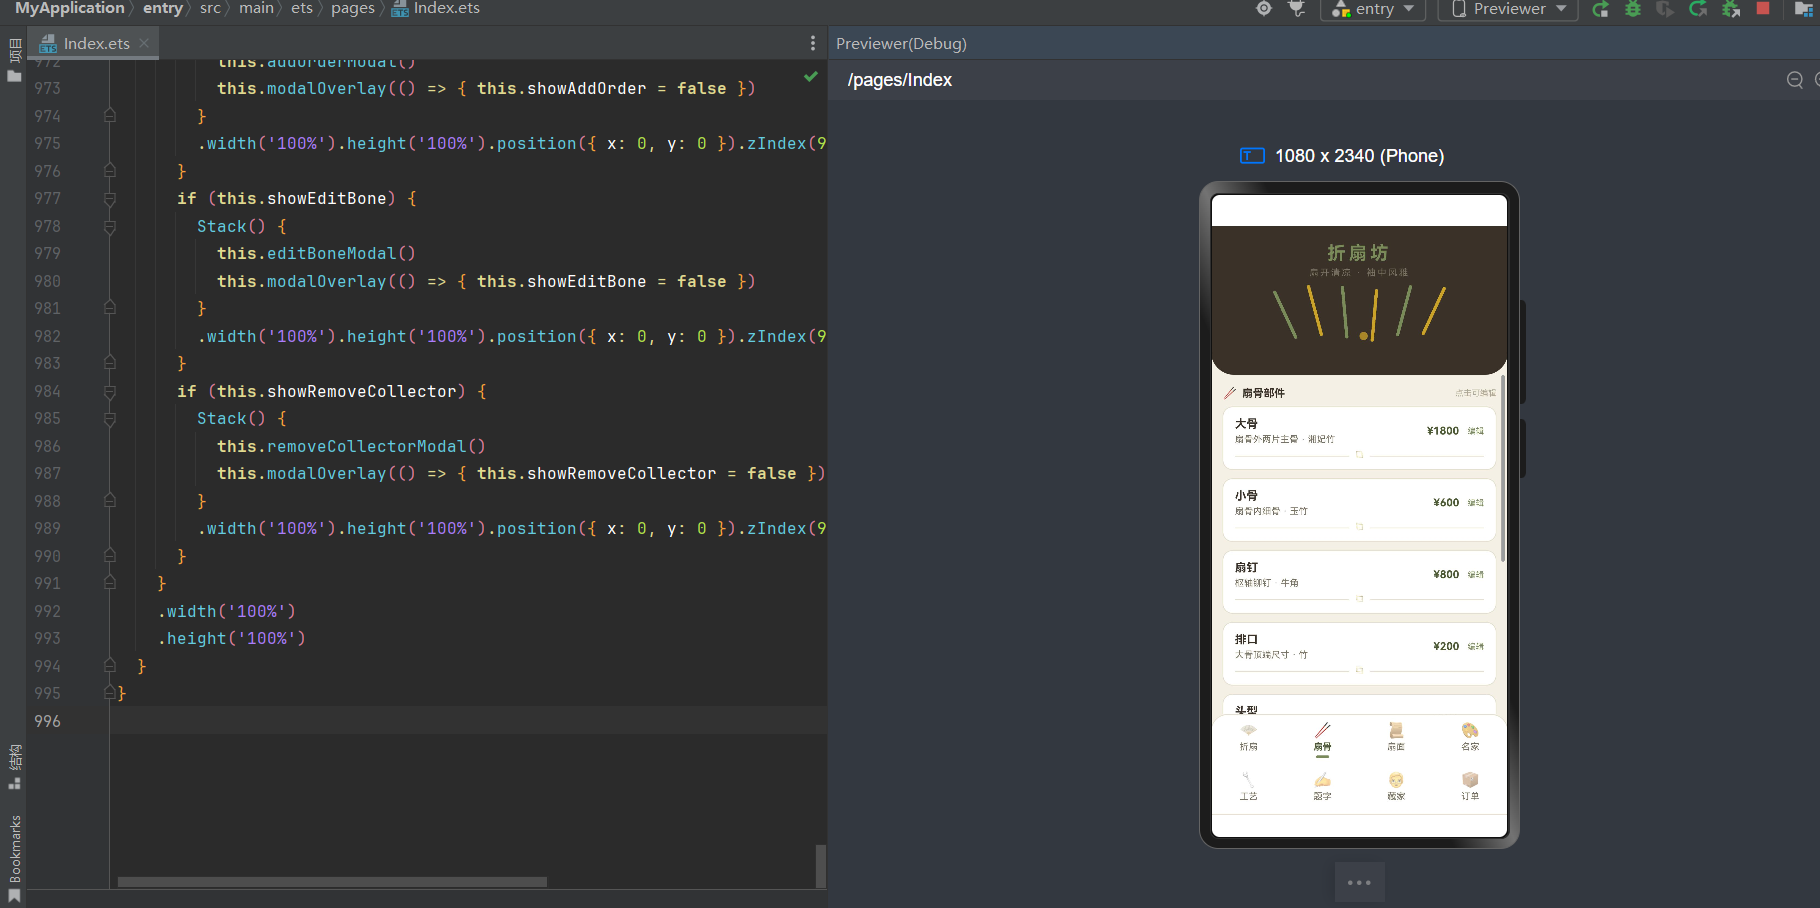The height and width of the screenshot is (908, 1820).
Task: Click the attach debugger bug-with-arrow icon
Action: click(1731, 9)
